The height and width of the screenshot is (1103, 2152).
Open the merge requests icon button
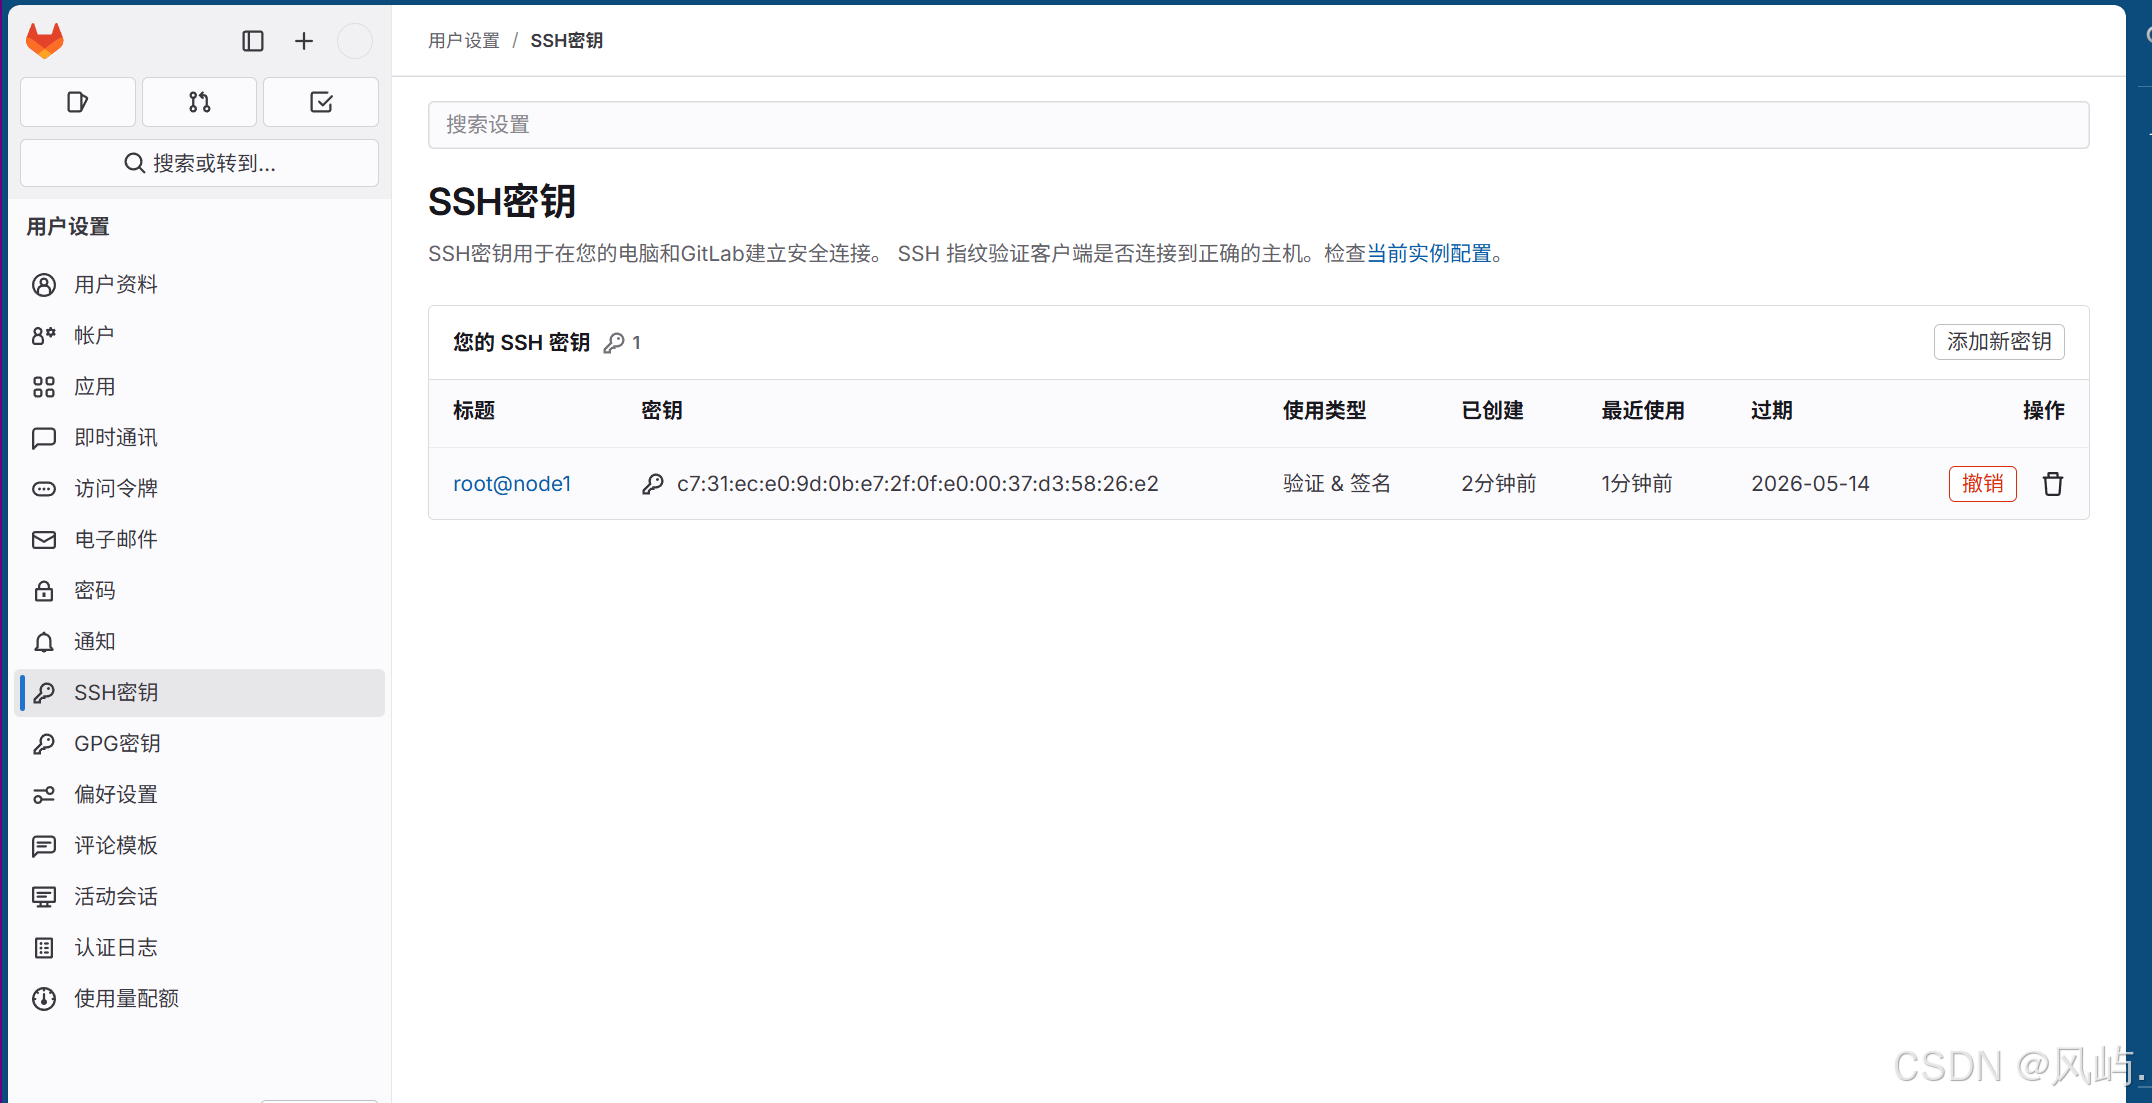point(199,102)
